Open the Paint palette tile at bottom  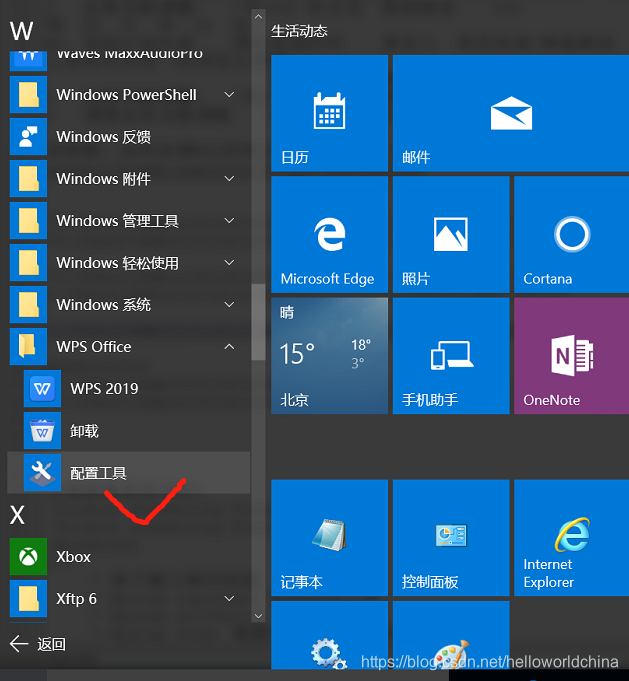451,635
